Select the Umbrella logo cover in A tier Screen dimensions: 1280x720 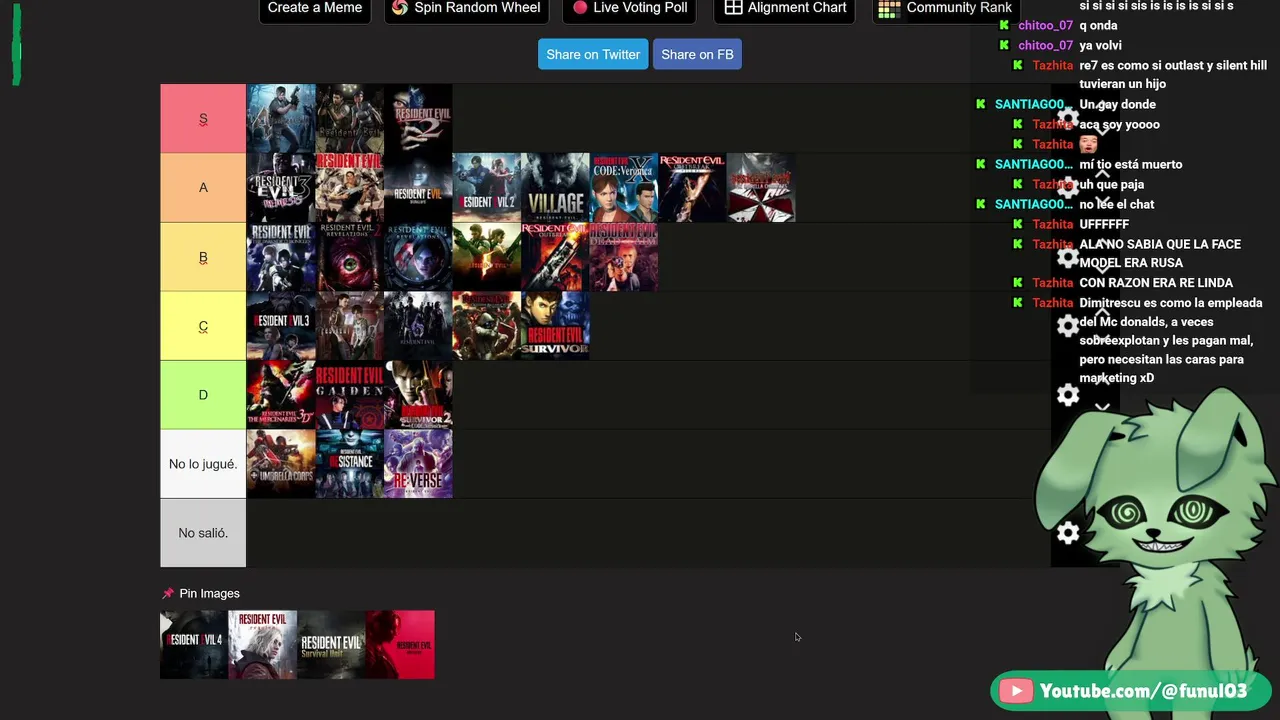[x=761, y=187]
